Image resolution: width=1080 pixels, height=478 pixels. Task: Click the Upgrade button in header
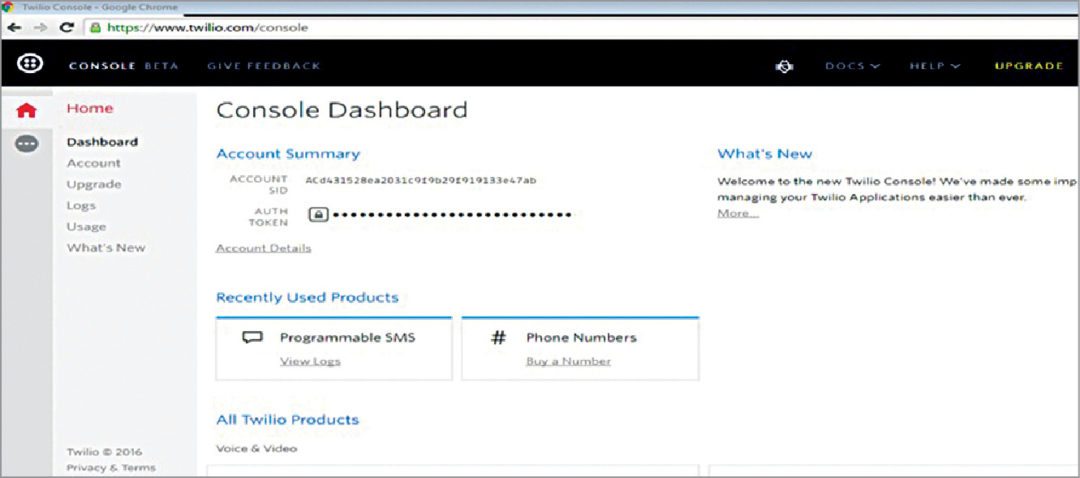tap(1028, 66)
